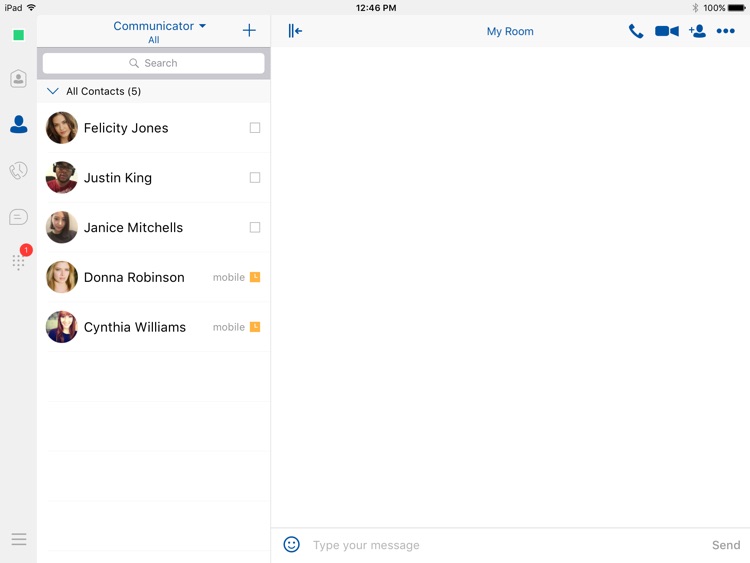Image resolution: width=750 pixels, height=563 pixels.
Task: Click the My Room title
Action: 510,32
